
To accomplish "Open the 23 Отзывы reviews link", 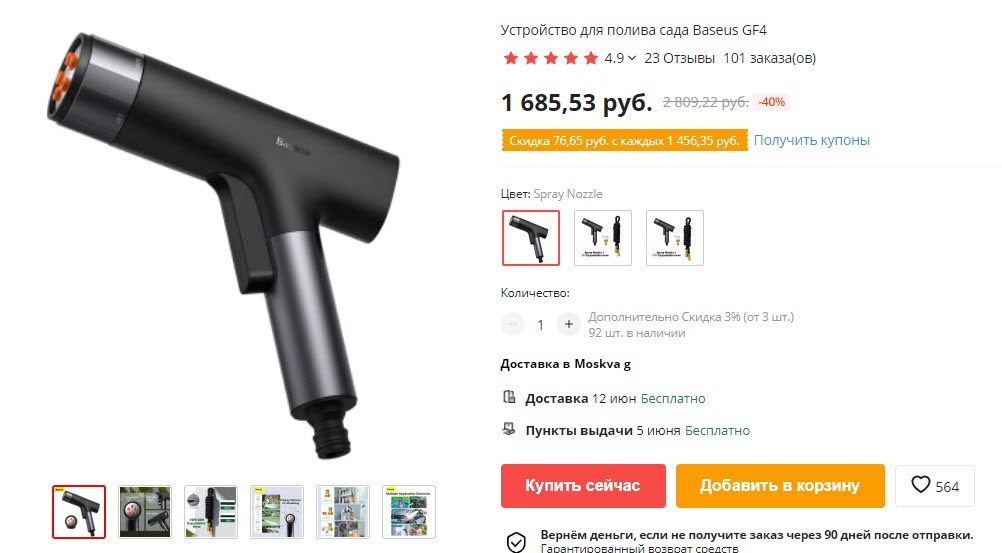I will (x=679, y=58).
